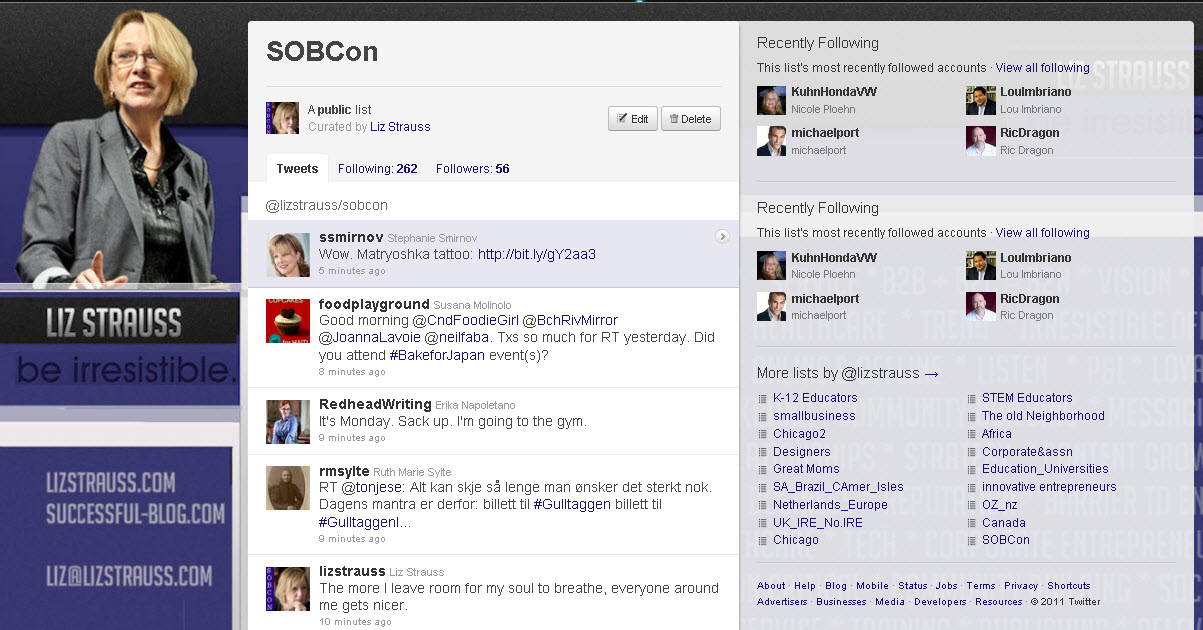
Task: Select the Tweets tab
Action: point(297,169)
